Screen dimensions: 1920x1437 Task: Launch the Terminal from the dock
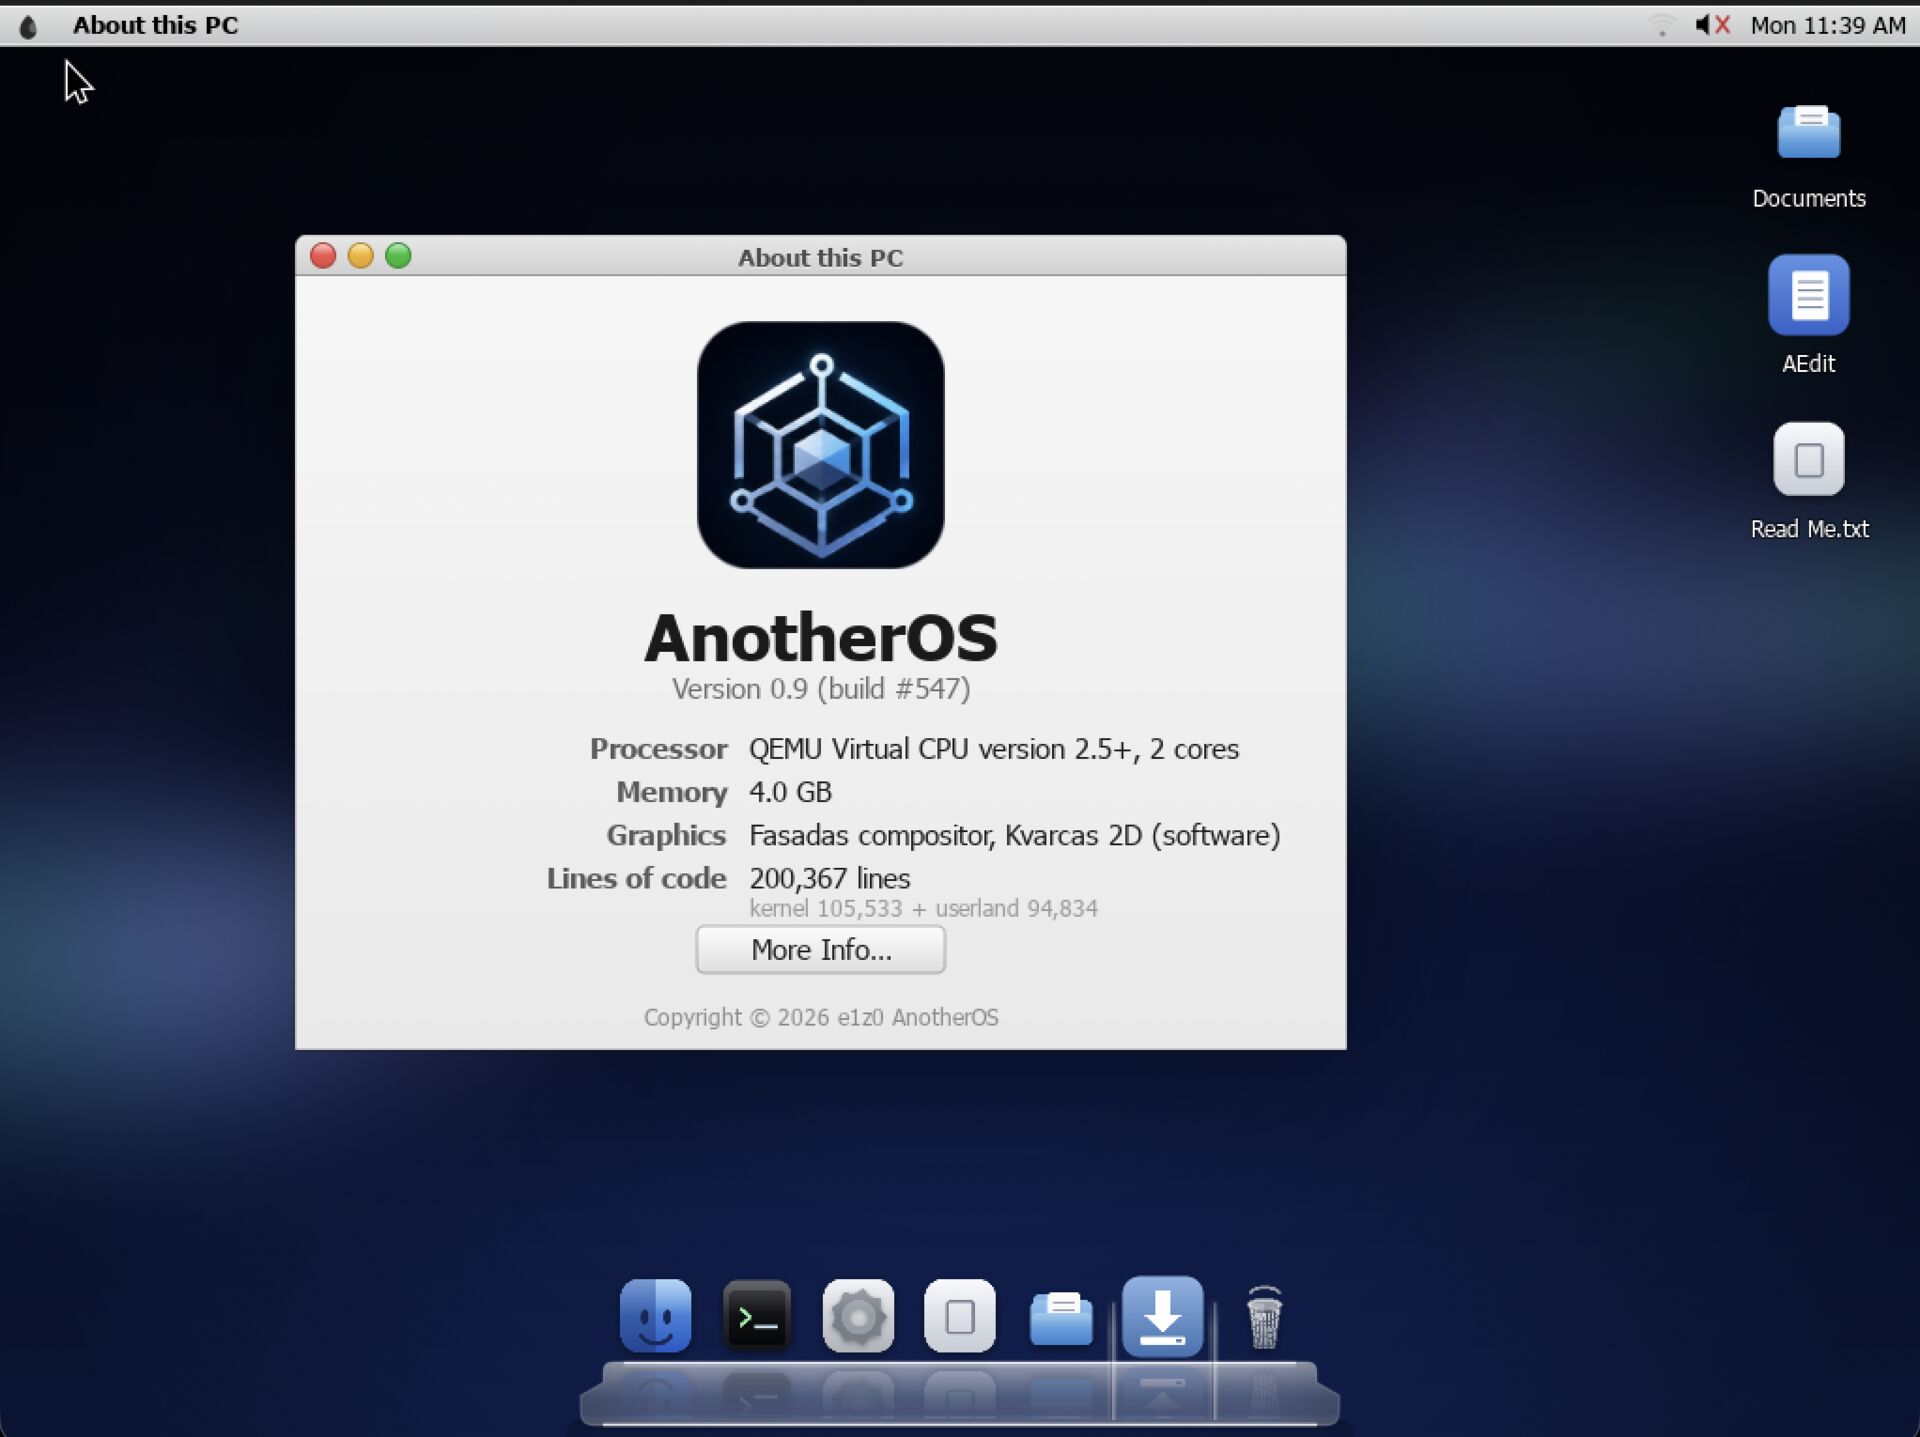(x=757, y=1316)
